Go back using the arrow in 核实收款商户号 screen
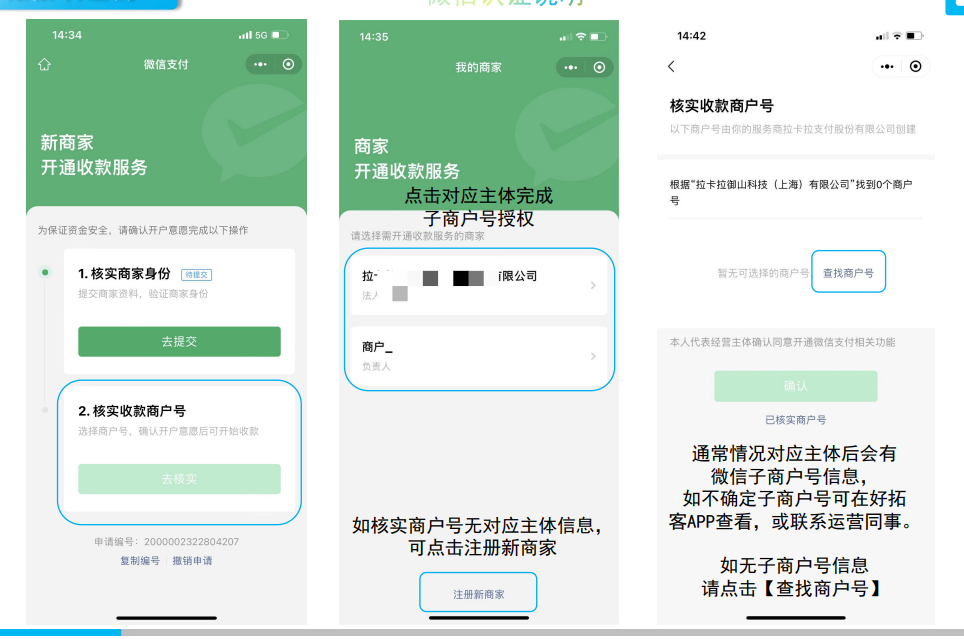This screenshot has height=639, width=964. click(x=671, y=66)
